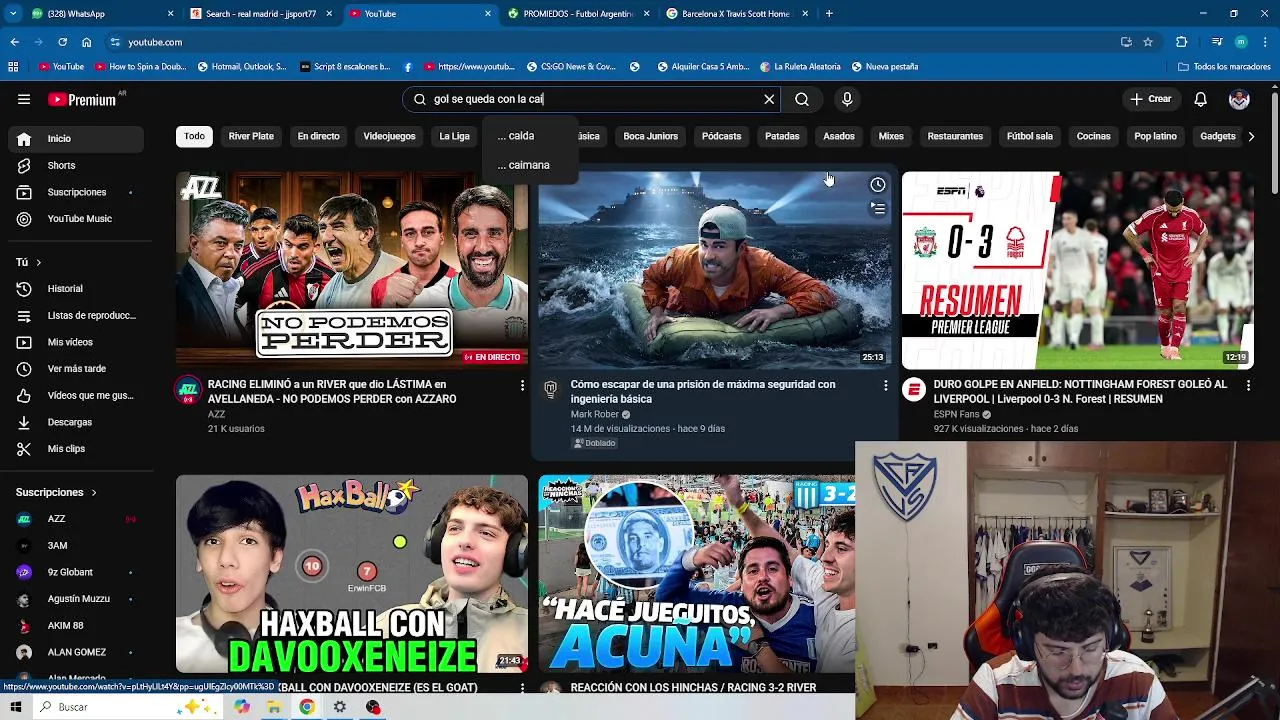Image resolution: width=1280 pixels, height=720 pixels.
Task: Open more options for the RACING ELIMINÓ video
Action: coord(522,385)
